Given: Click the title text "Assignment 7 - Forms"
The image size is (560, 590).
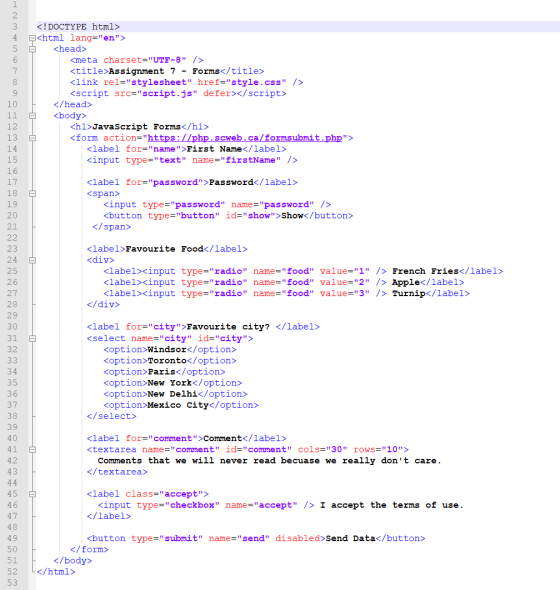Looking at the screenshot, I should click(x=164, y=71).
